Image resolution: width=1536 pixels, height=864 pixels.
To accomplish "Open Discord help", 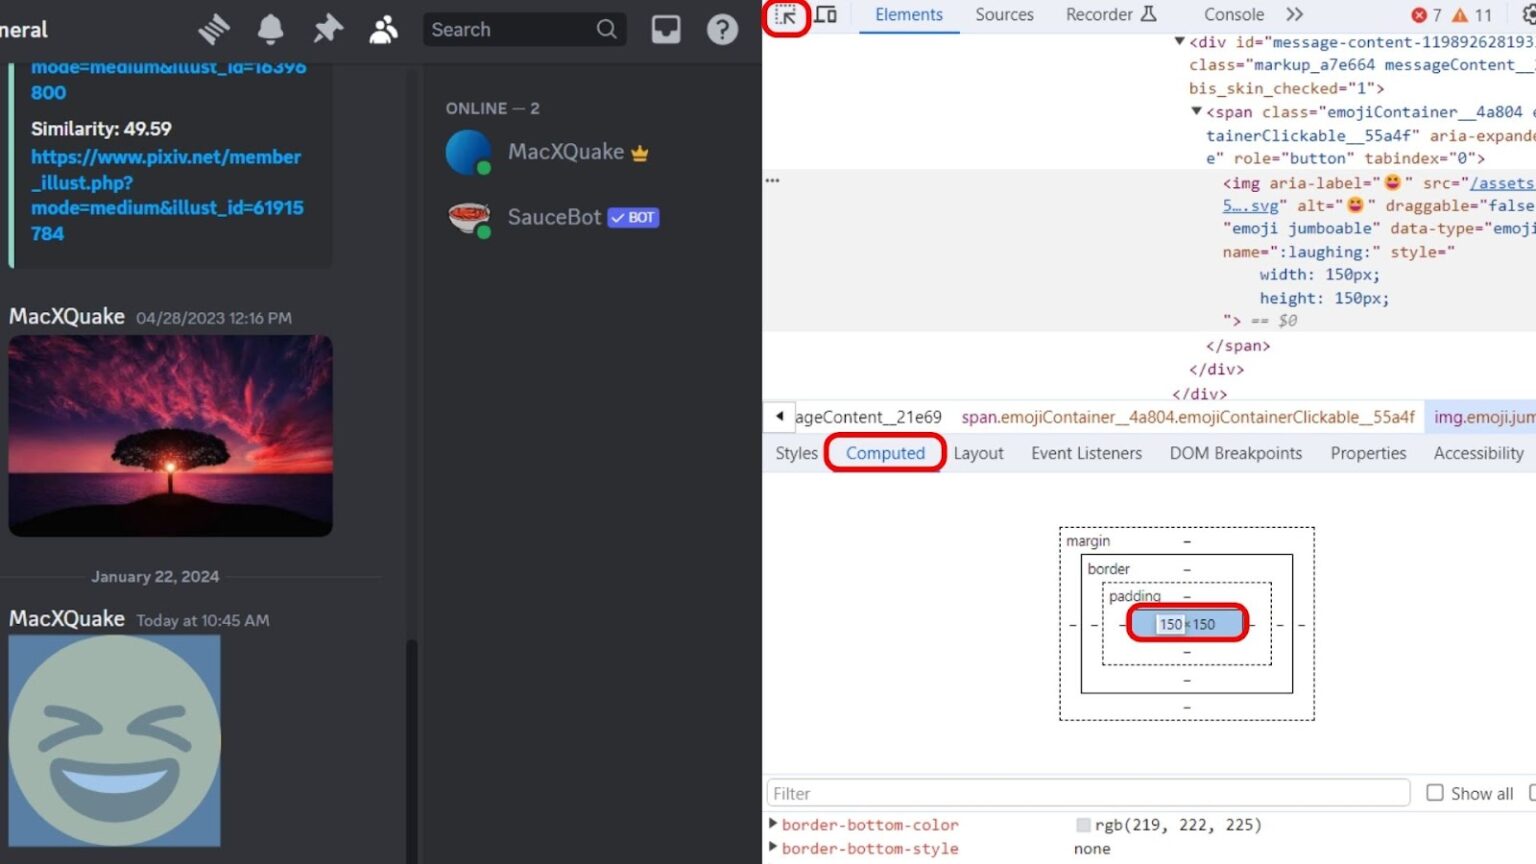I will pyautogui.click(x=722, y=29).
